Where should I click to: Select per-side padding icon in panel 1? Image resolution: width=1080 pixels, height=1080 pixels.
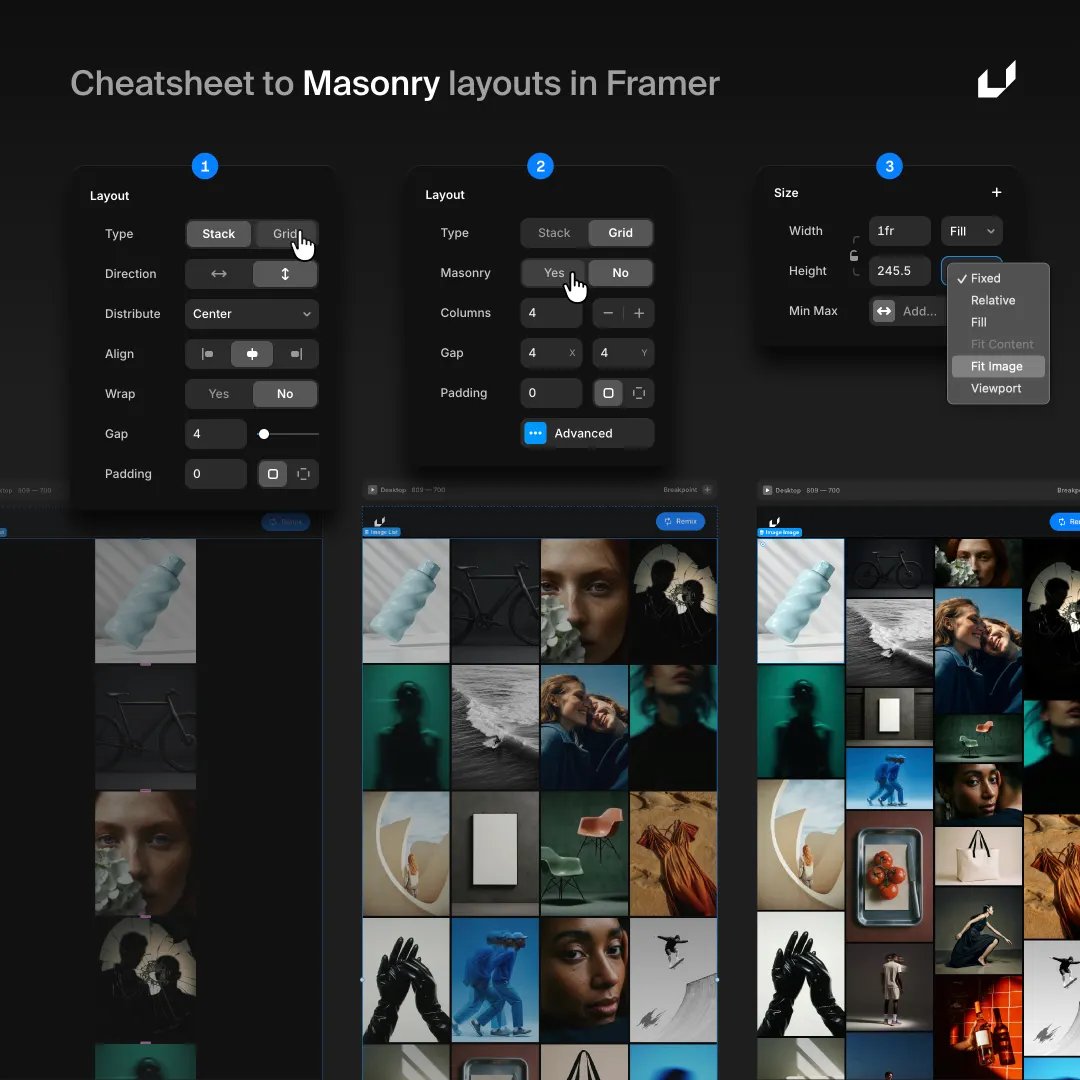pyautogui.click(x=303, y=474)
